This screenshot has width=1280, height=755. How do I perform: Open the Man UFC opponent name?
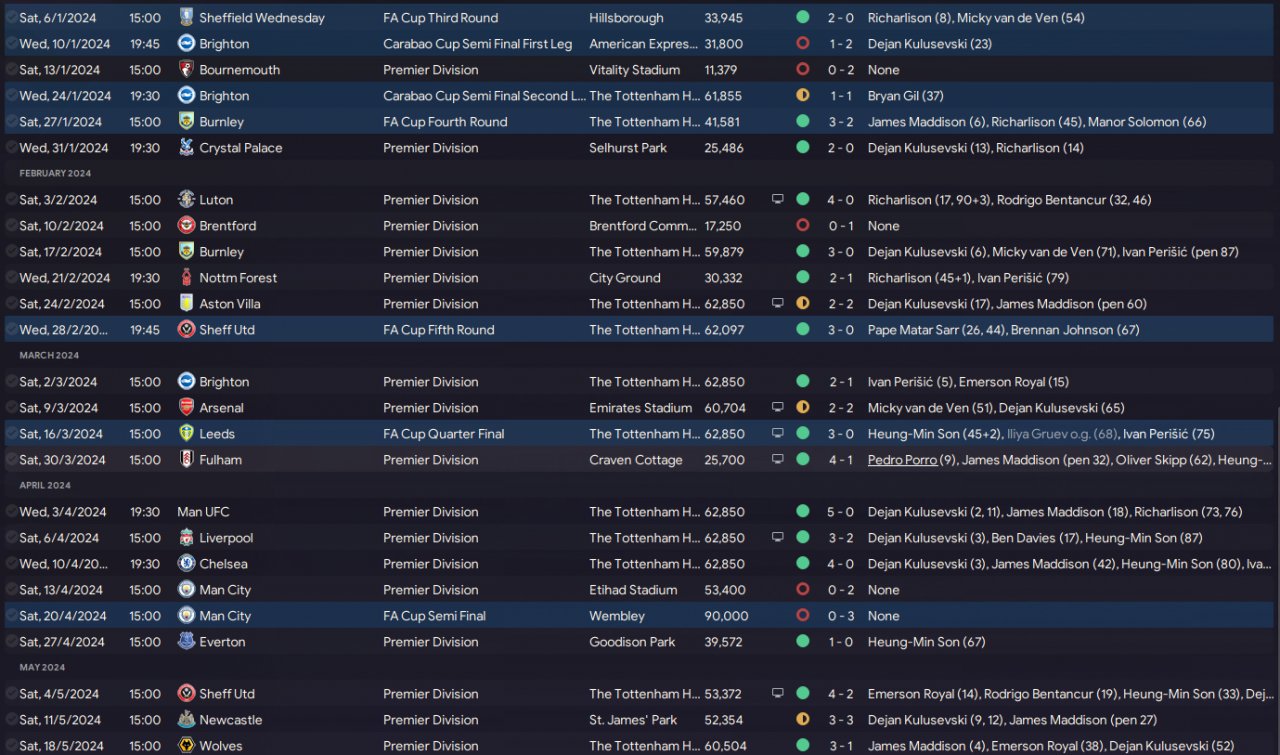[203, 512]
